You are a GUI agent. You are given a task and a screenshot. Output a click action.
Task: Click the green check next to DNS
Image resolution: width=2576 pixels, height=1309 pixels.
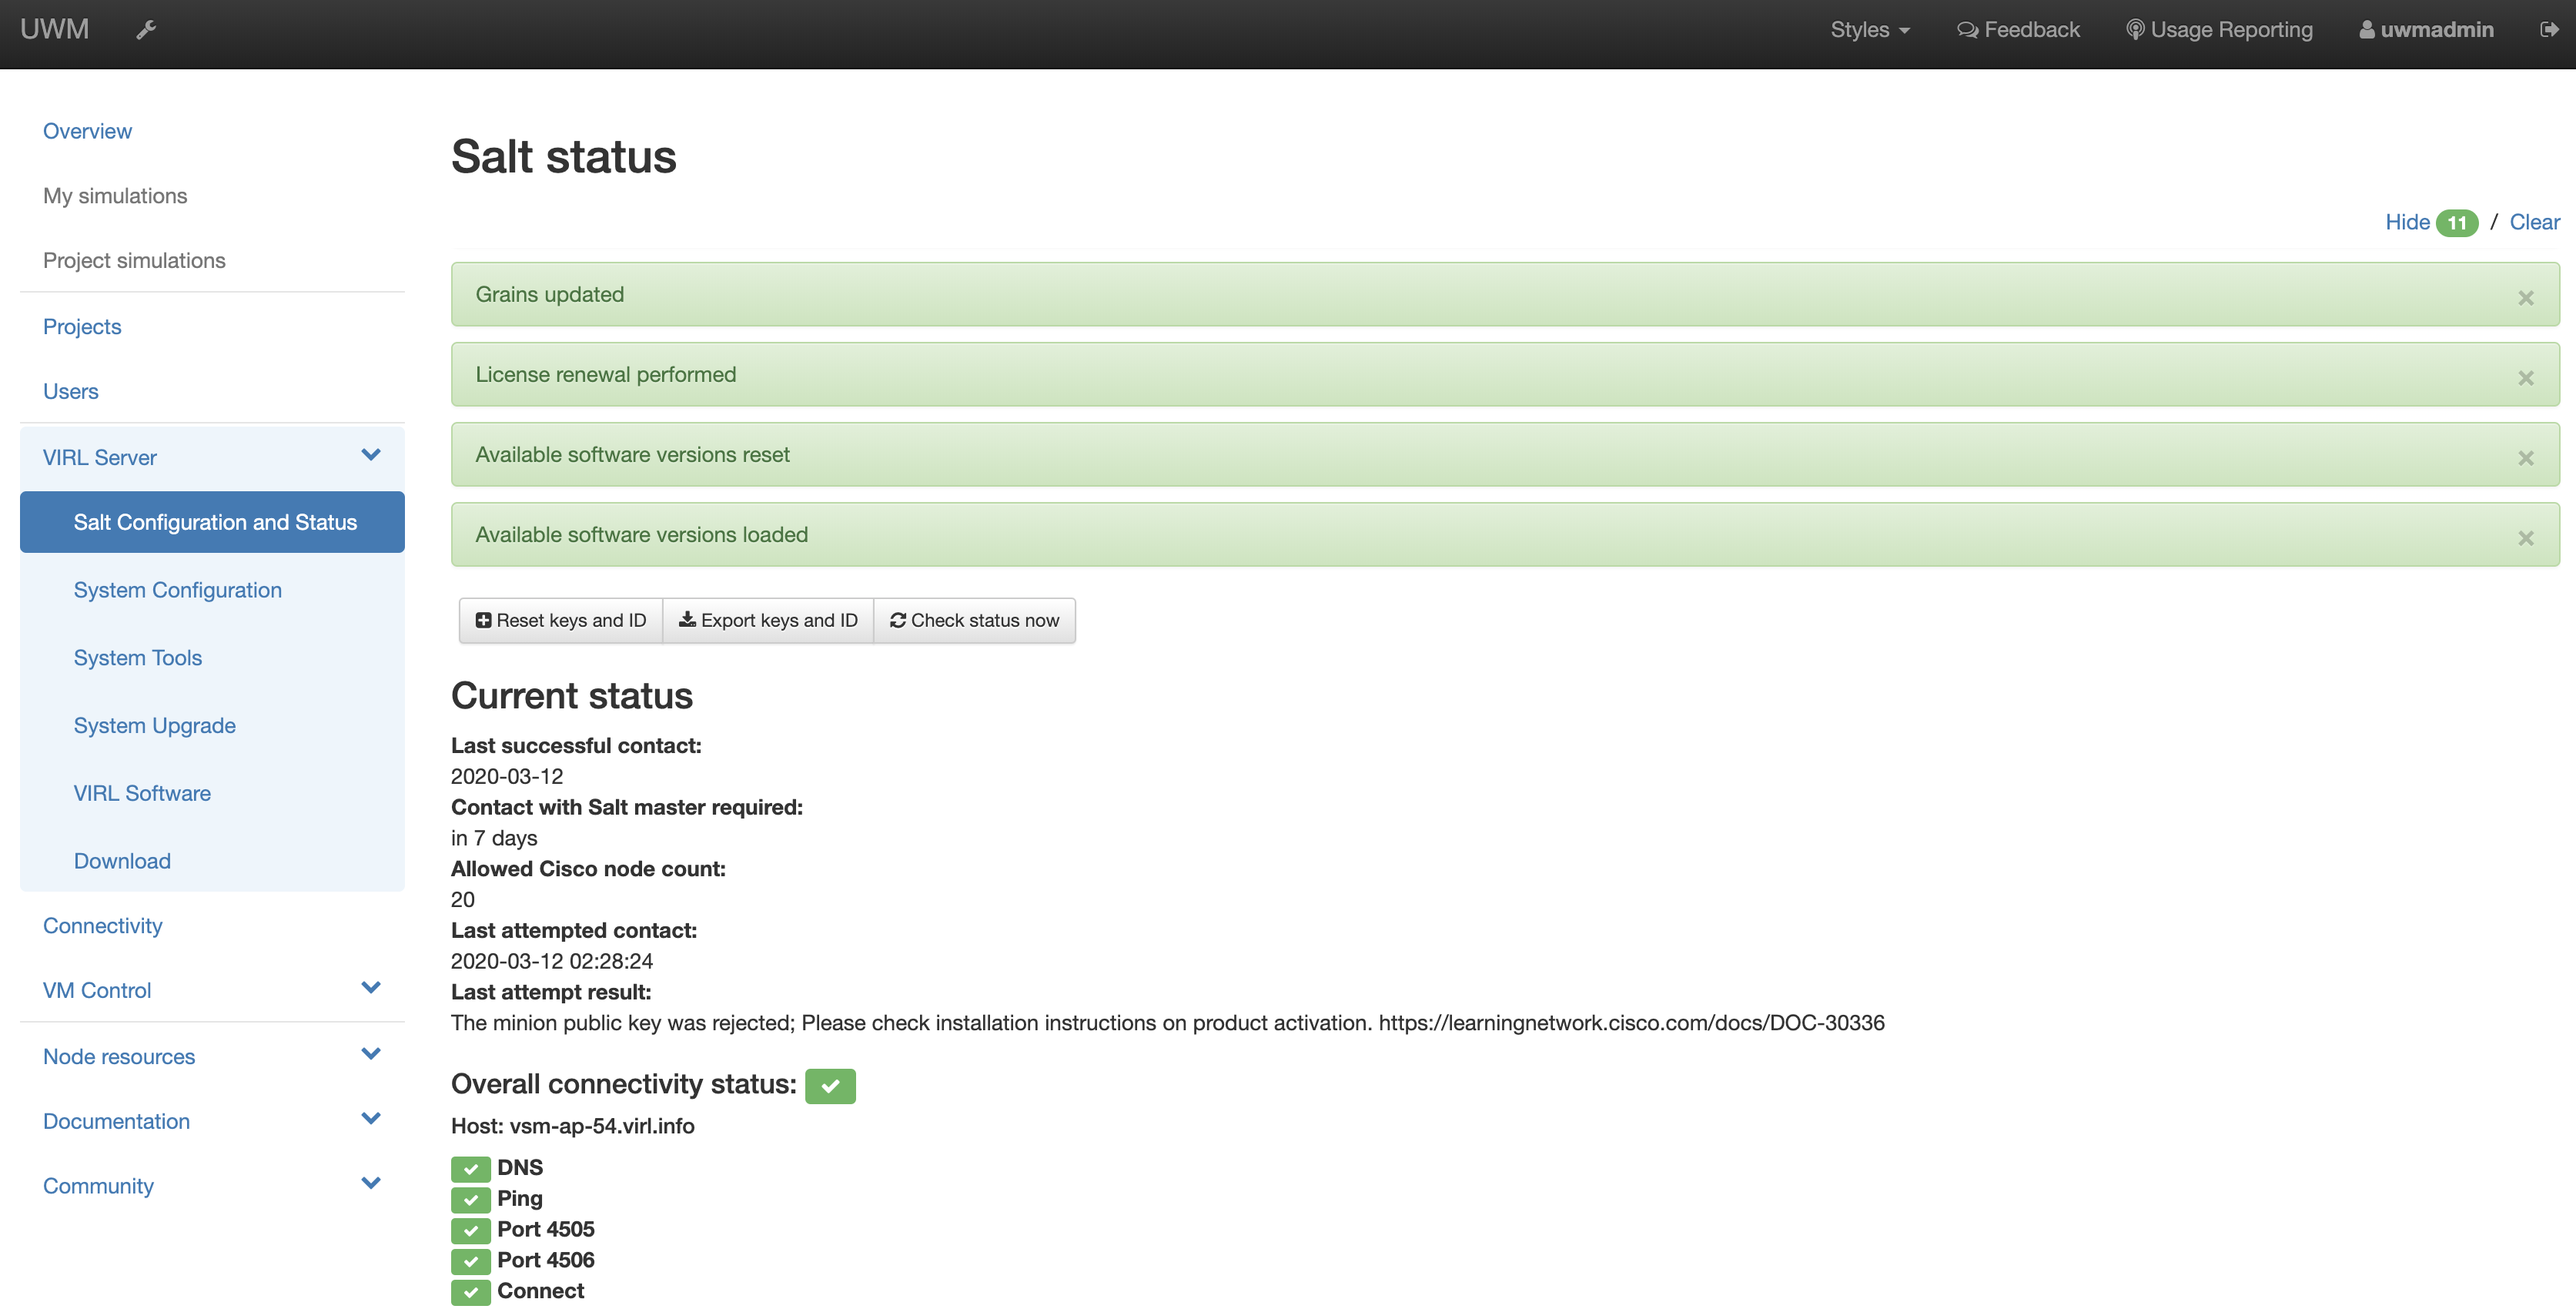coord(470,1169)
